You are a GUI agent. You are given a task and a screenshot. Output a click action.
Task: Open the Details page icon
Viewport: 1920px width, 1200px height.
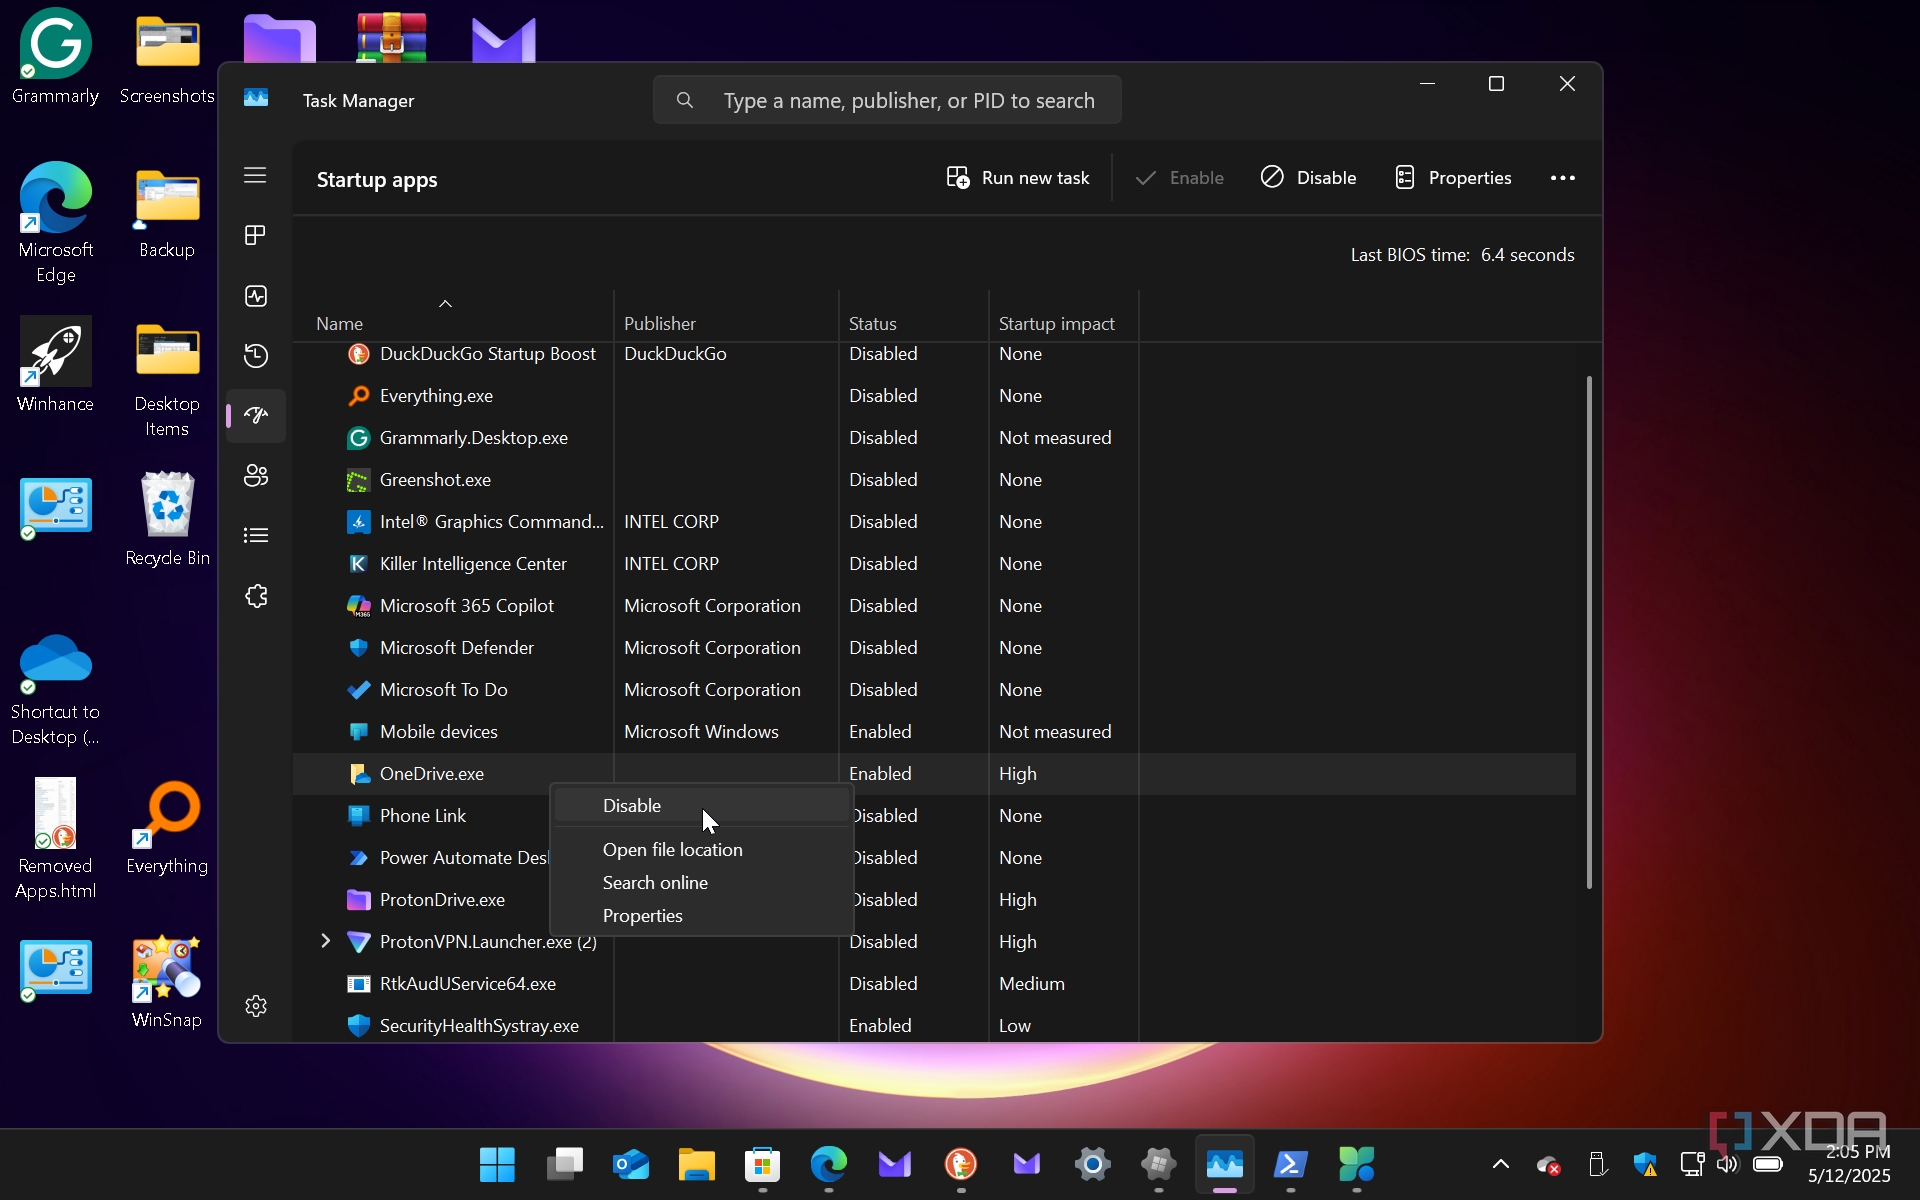(x=255, y=536)
